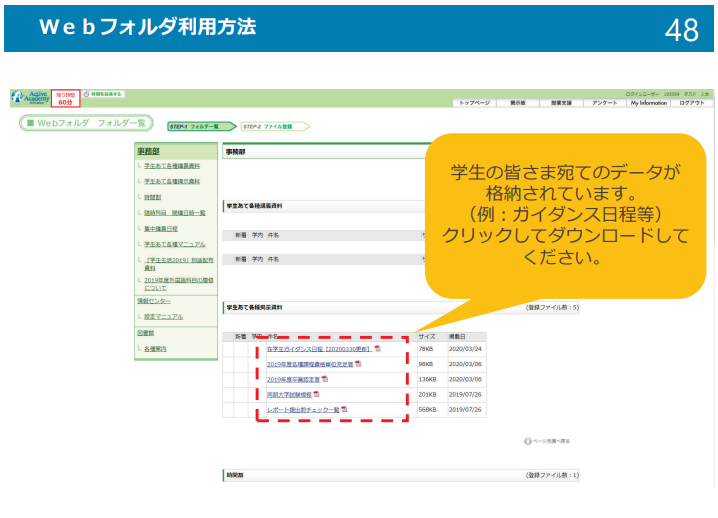The width and height of the screenshot is (718, 518).
Task: Open PDF icon beside レポート提出前チェック一覧
Action: coord(344,409)
